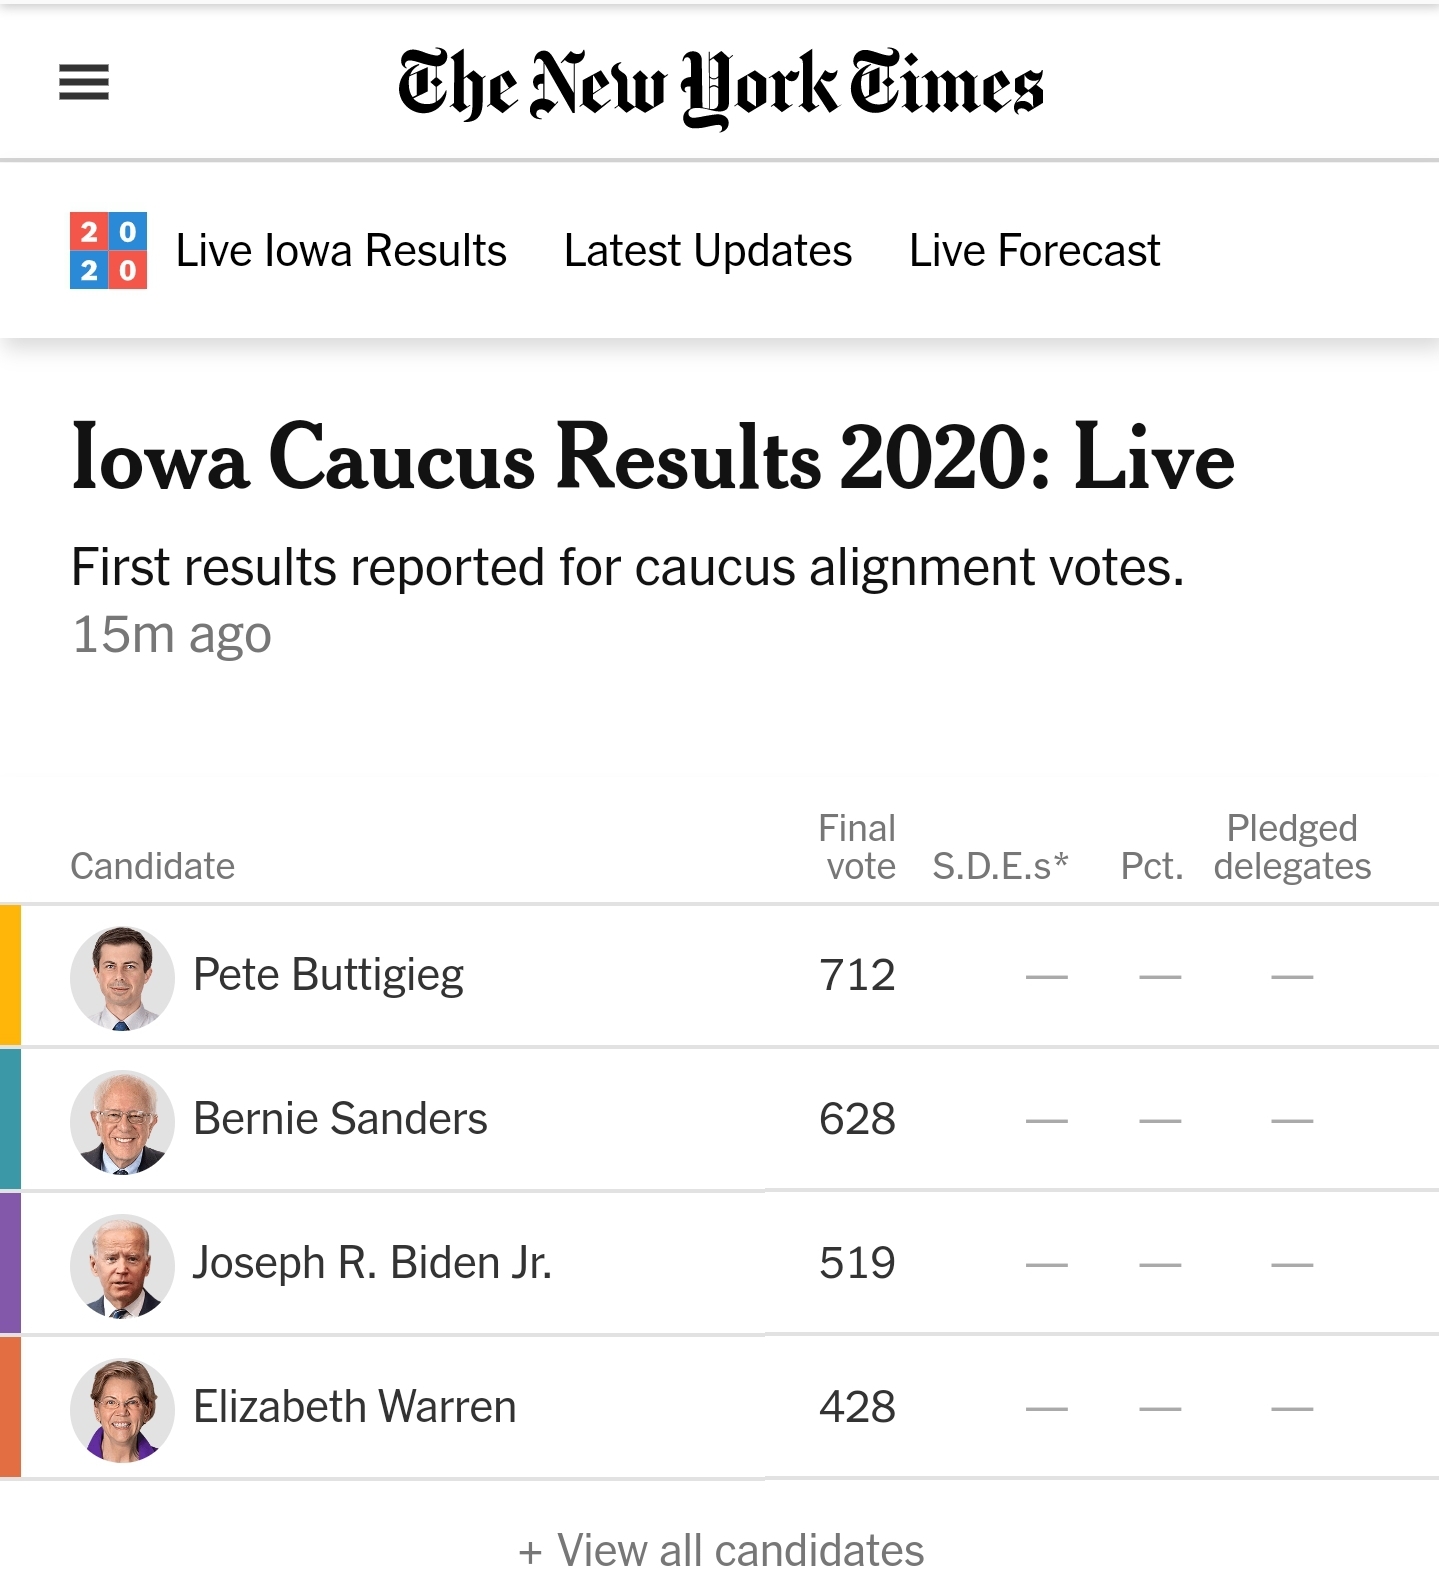Click the Joseph R. Biden Jr. name
The width and height of the screenshot is (1439, 1569).
pos(372,1262)
